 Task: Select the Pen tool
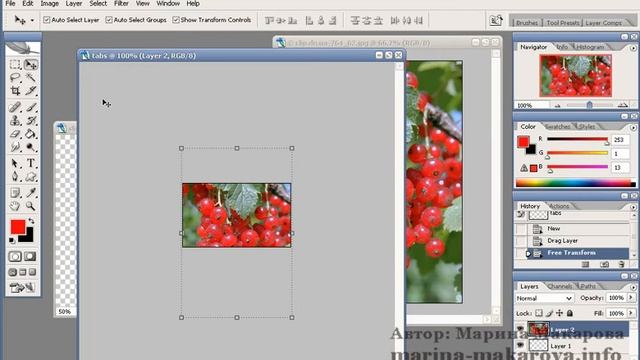(15, 176)
